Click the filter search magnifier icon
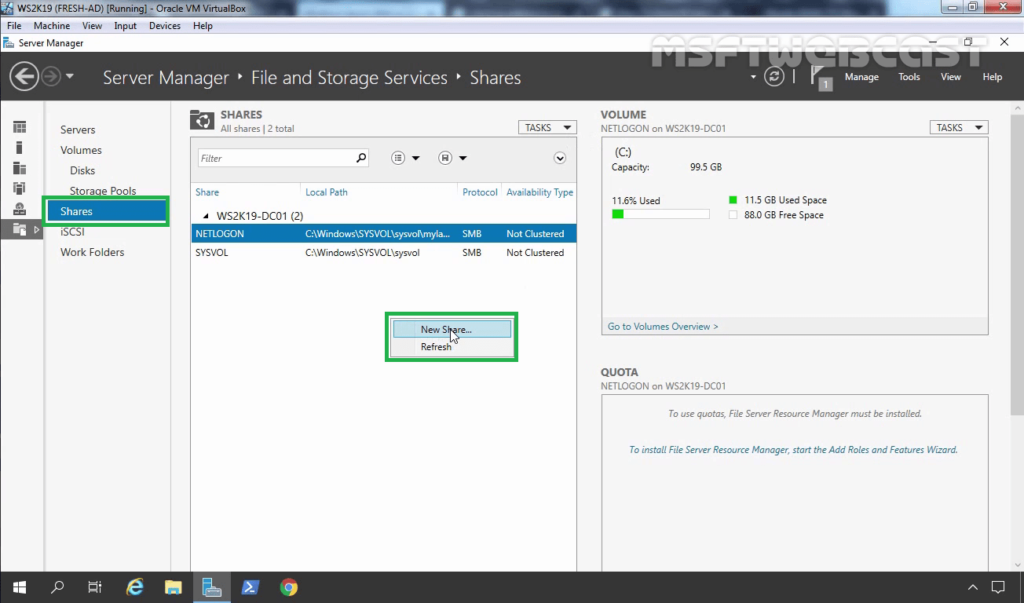This screenshot has height=603, width=1024. 361,157
